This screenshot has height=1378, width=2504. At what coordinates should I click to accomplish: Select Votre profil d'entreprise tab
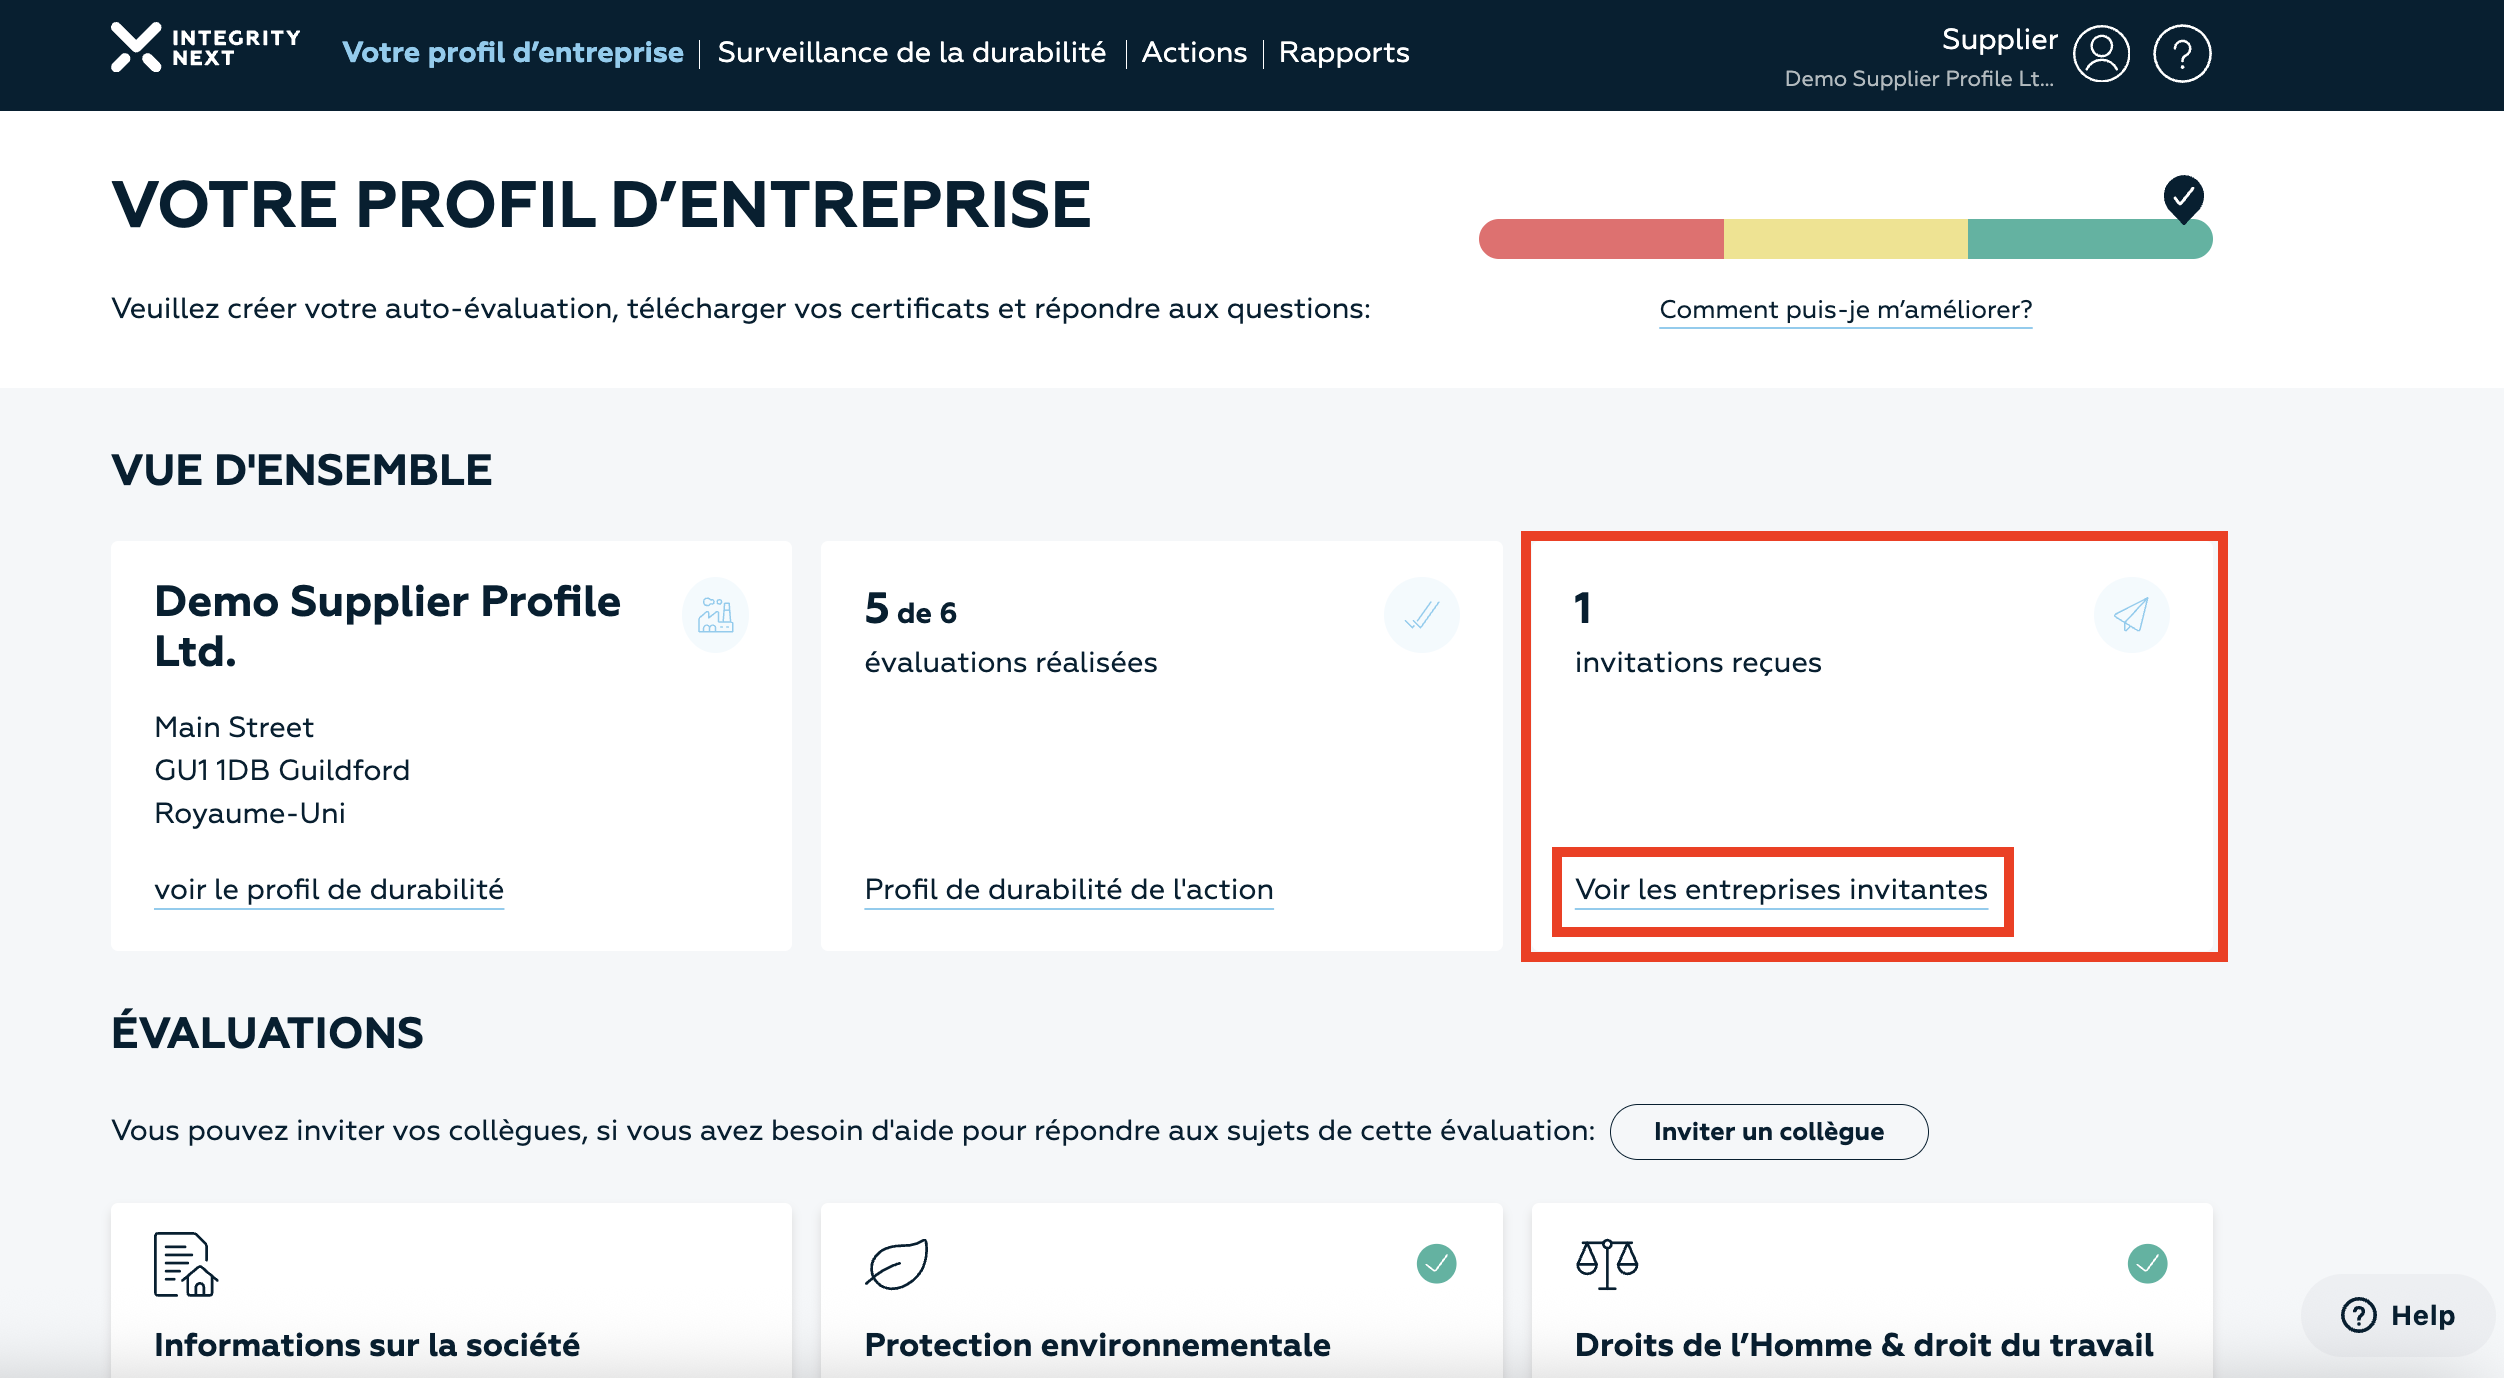point(512,53)
